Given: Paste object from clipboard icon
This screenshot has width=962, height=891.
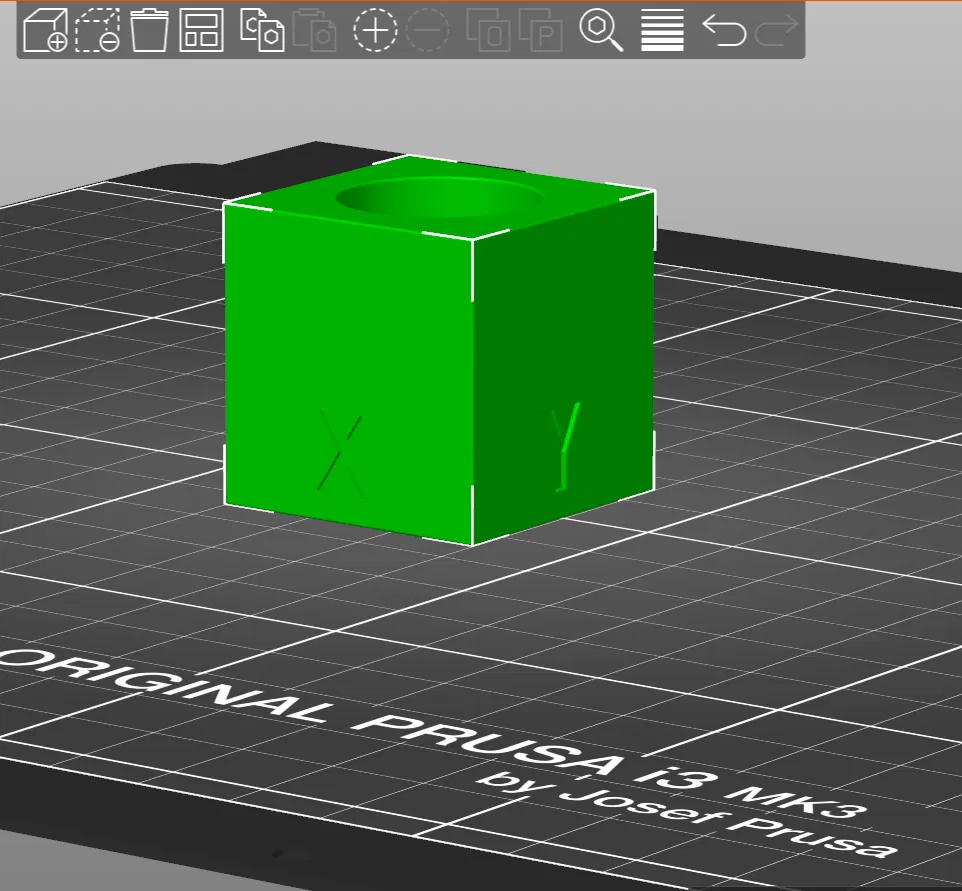Looking at the screenshot, I should (x=315, y=30).
